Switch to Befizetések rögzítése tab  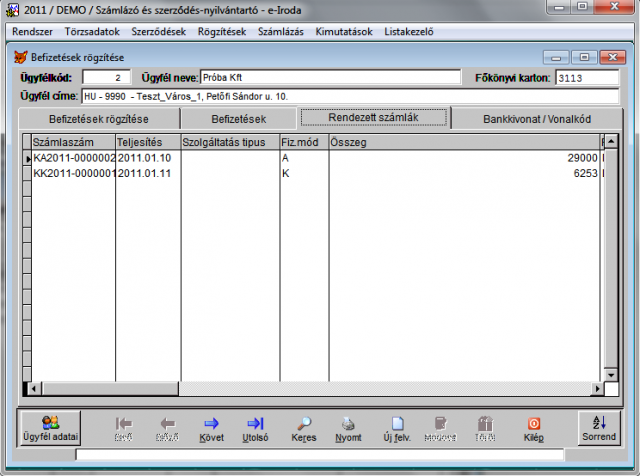pyautogui.click(x=99, y=119)
